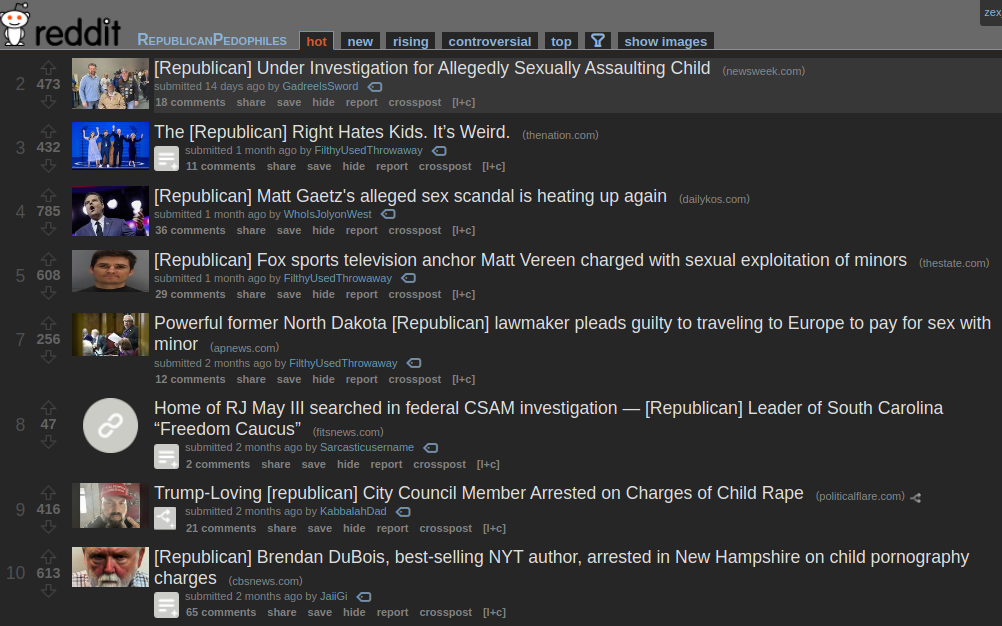Screen dimensions: 1002x626
Task: Open the Brendan DuBois child pornography charges article
Action: pyautogui.click(x=562, y=567)
